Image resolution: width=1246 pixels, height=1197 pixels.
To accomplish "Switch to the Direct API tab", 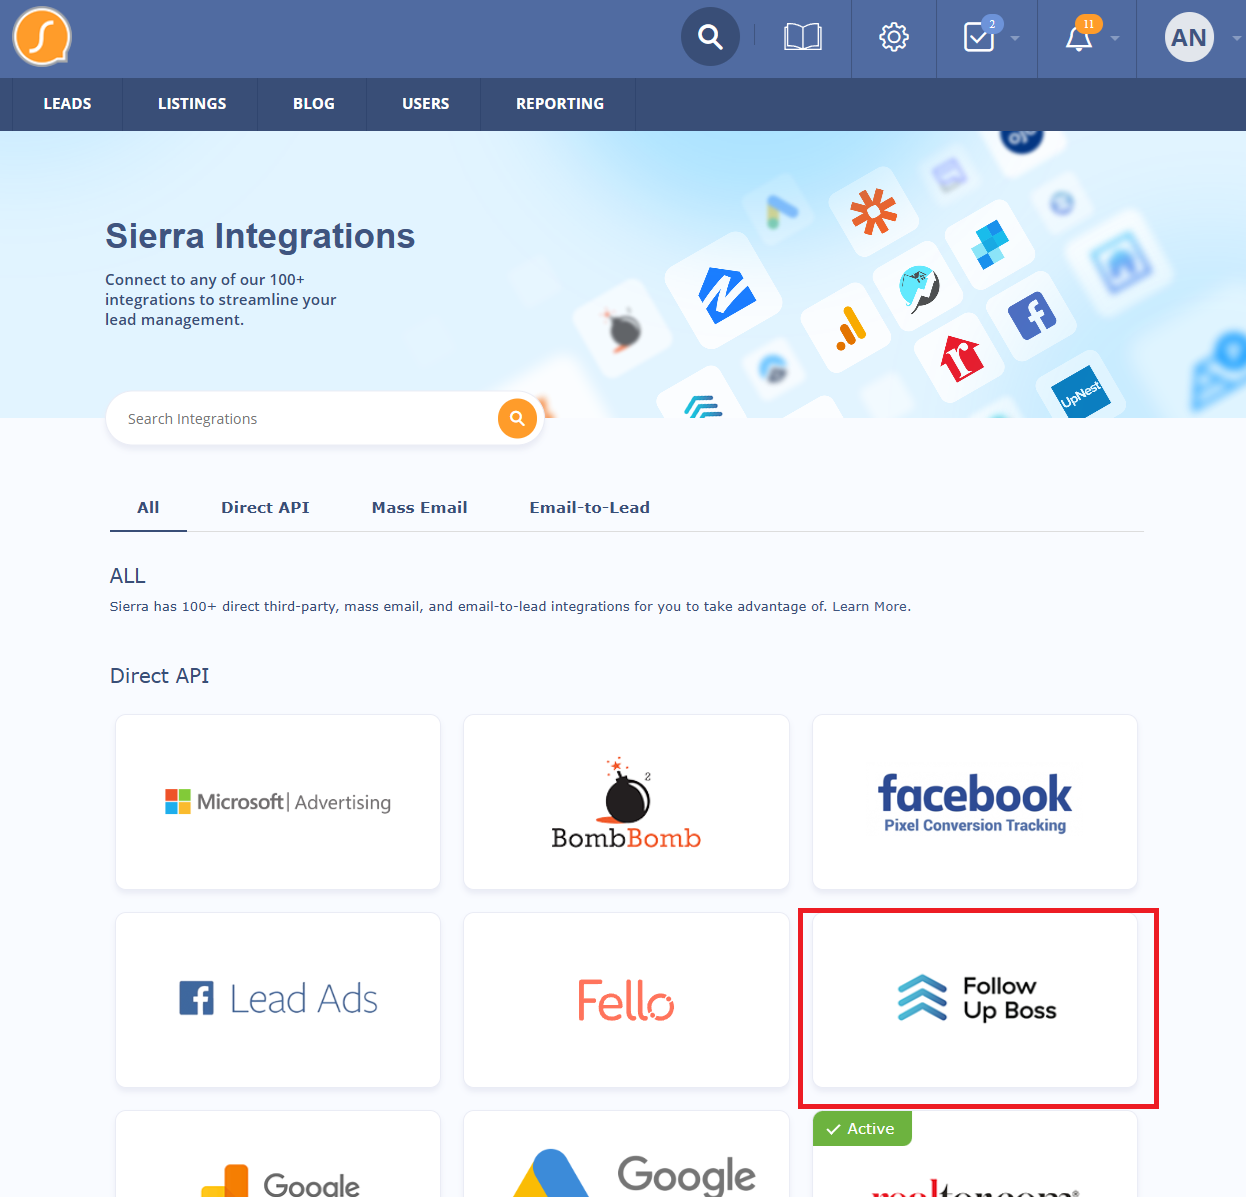I will click(265, 508).
